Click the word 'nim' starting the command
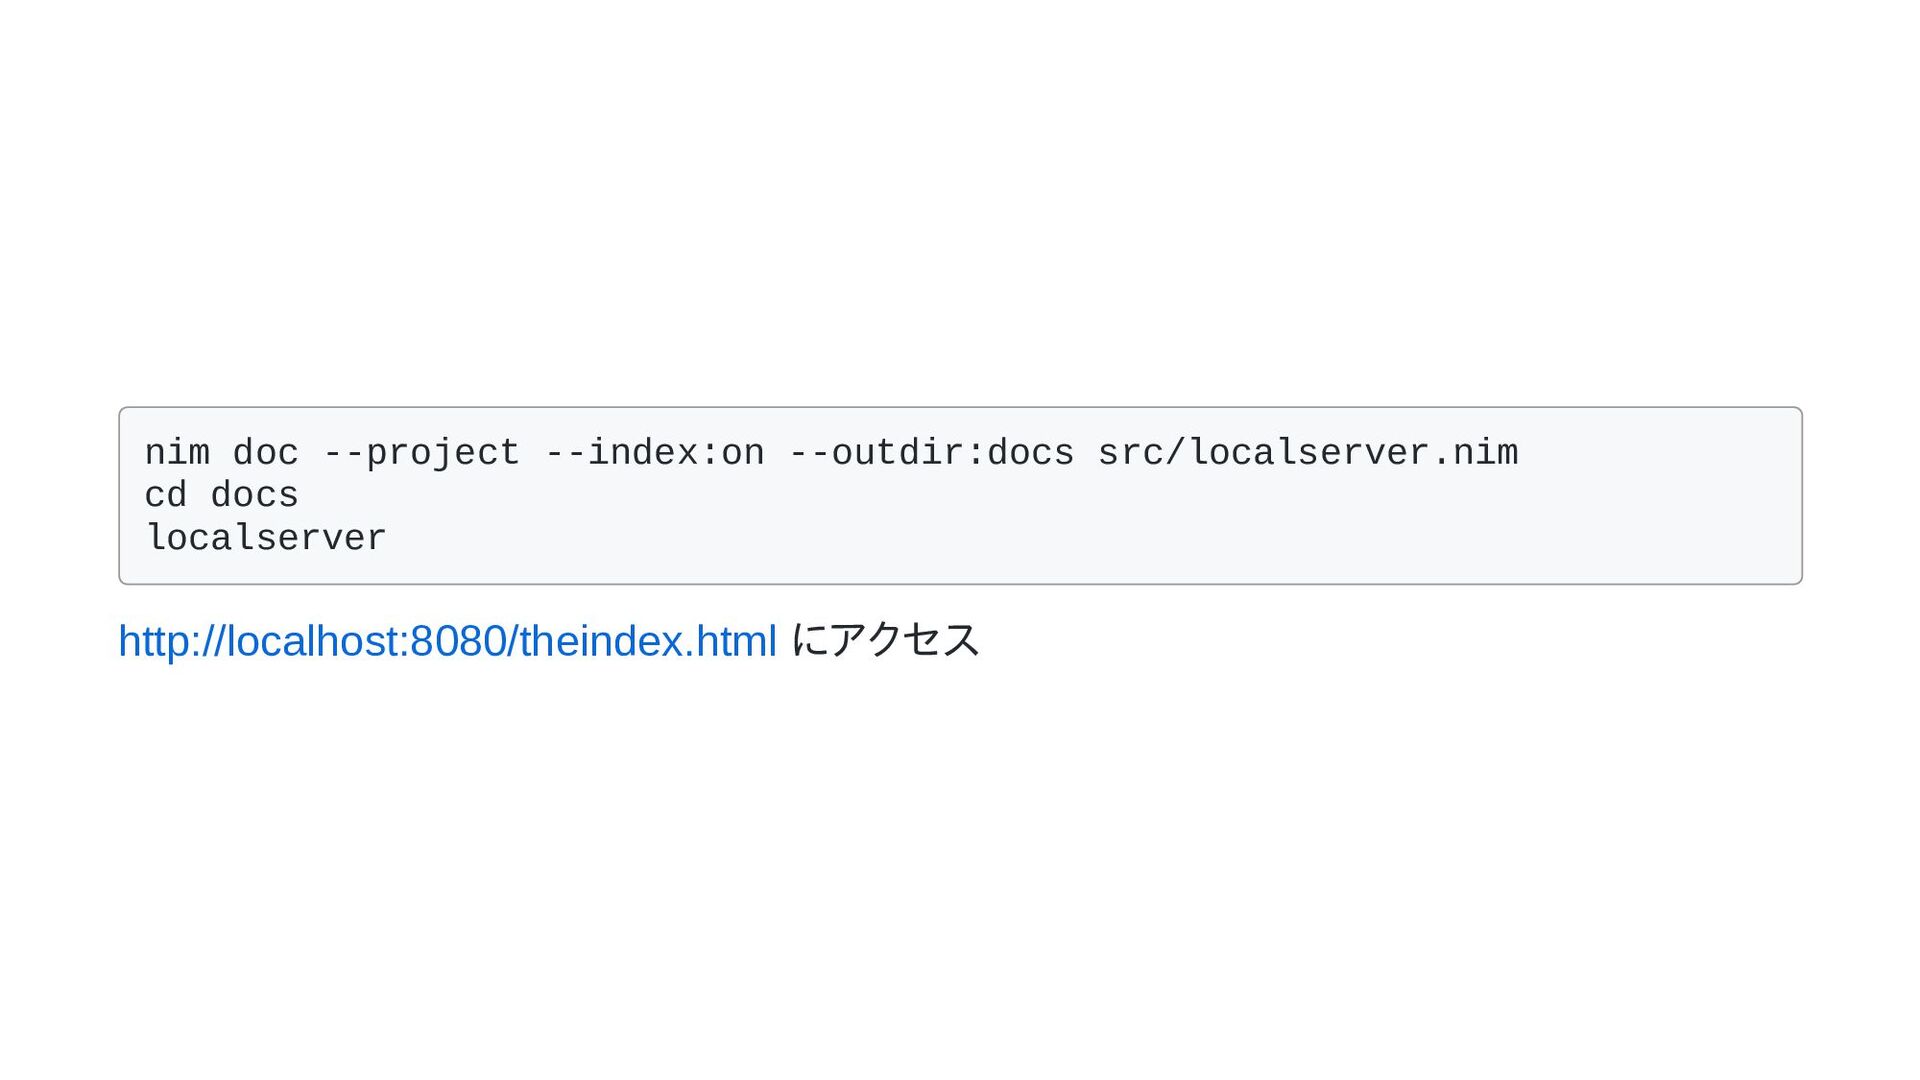 pyautogui.click(x=177, y=453)
